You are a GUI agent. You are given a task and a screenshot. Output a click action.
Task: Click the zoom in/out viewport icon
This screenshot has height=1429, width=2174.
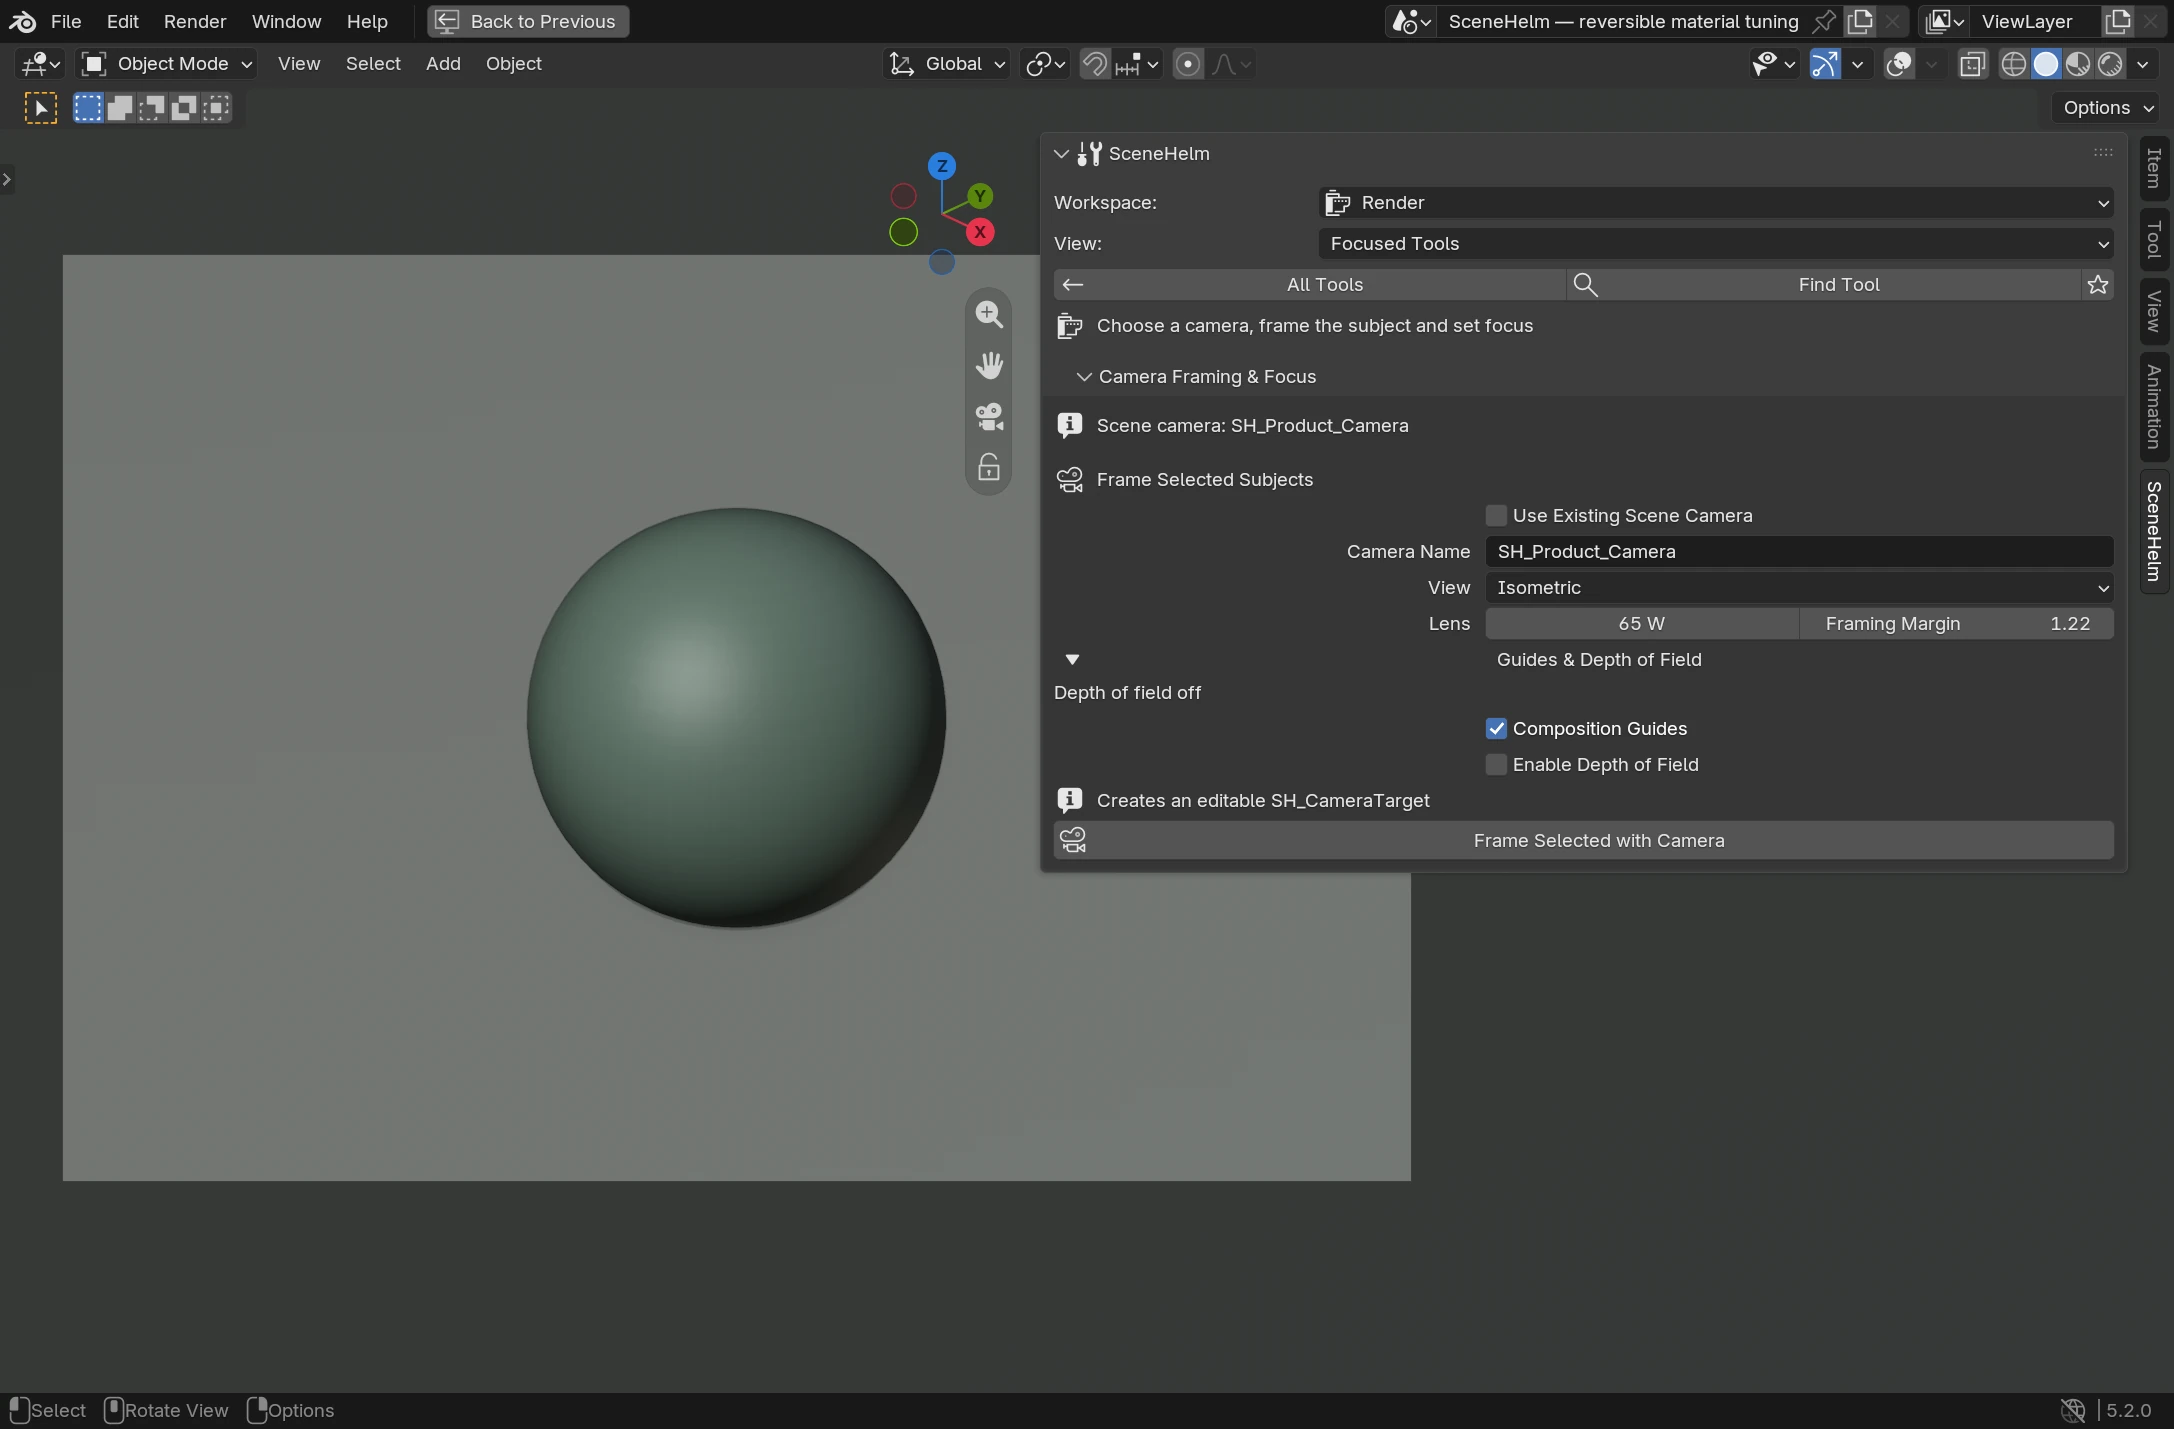pos(989,314)
